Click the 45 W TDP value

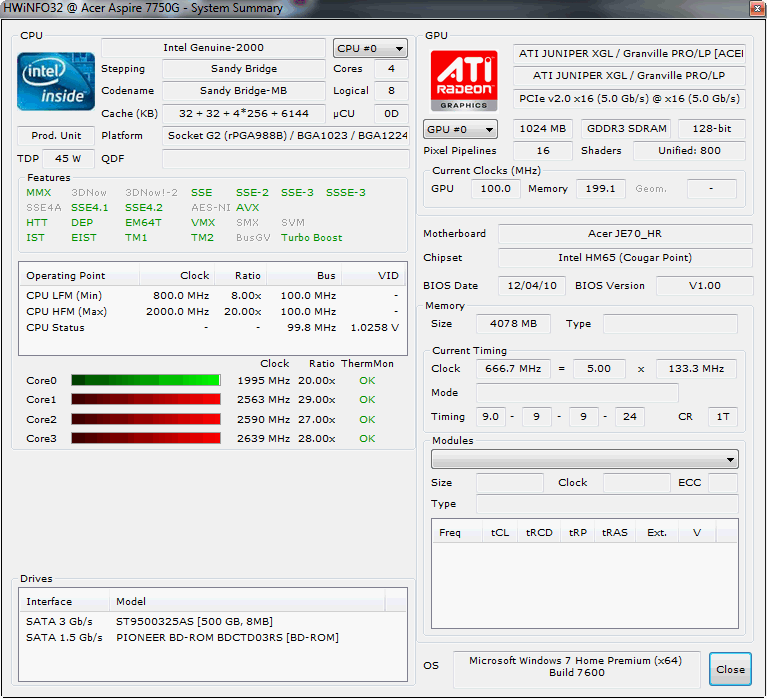pyautogui.click(x=68, y=159)
